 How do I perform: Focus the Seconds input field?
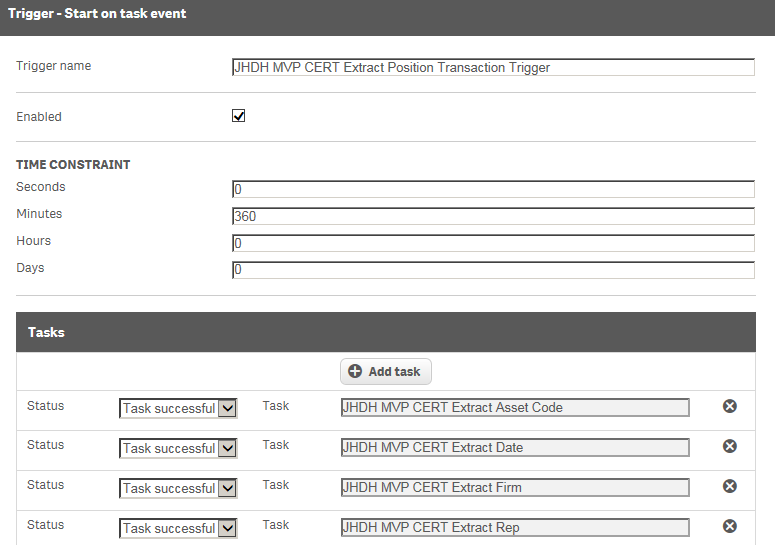coord(493,189)
